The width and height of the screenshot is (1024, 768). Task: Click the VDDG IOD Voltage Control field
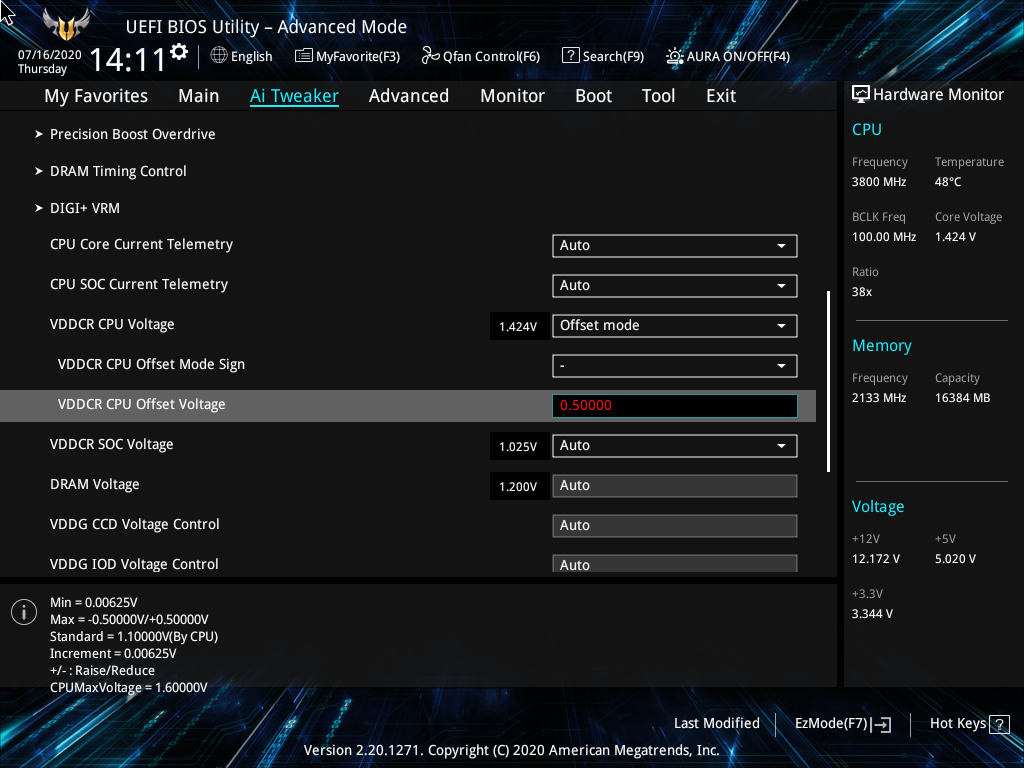point(675,564)
